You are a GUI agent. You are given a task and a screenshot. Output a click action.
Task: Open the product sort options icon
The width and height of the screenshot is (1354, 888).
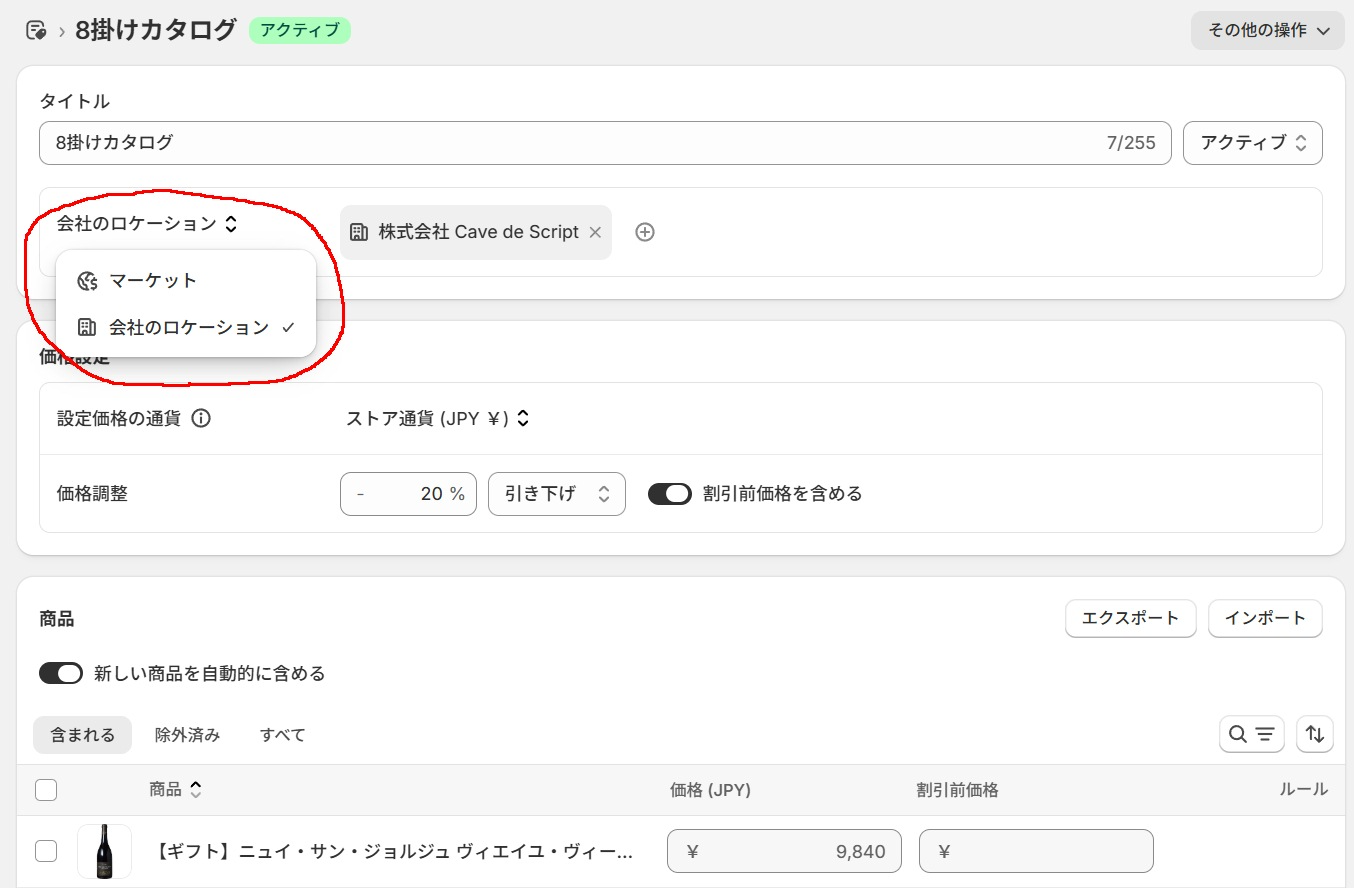point(1314,735)
